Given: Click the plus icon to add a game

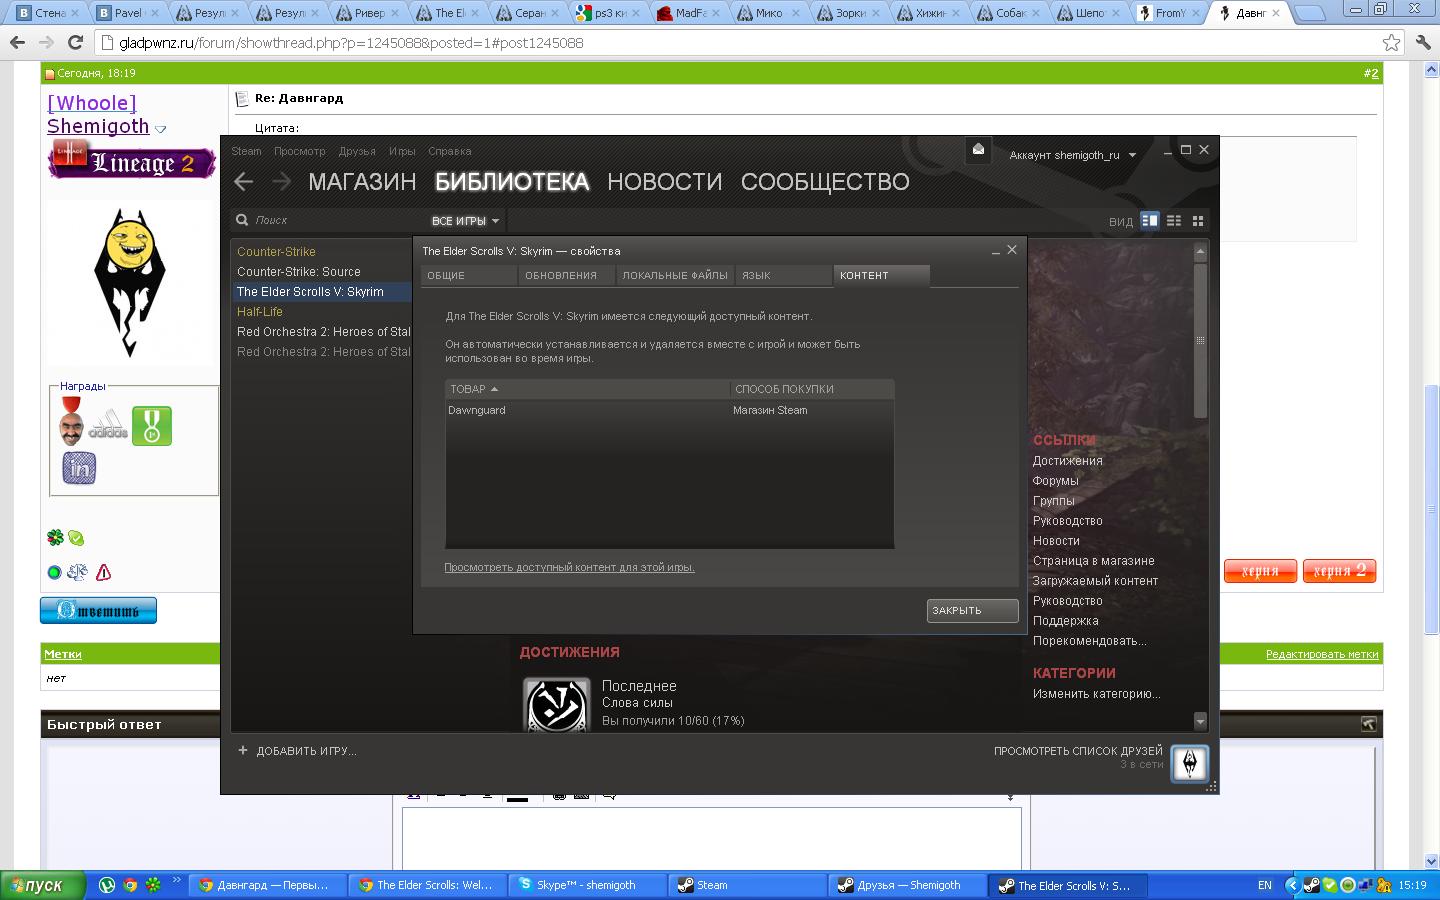Looking at the screenshot, I should [x=242, y=750].
